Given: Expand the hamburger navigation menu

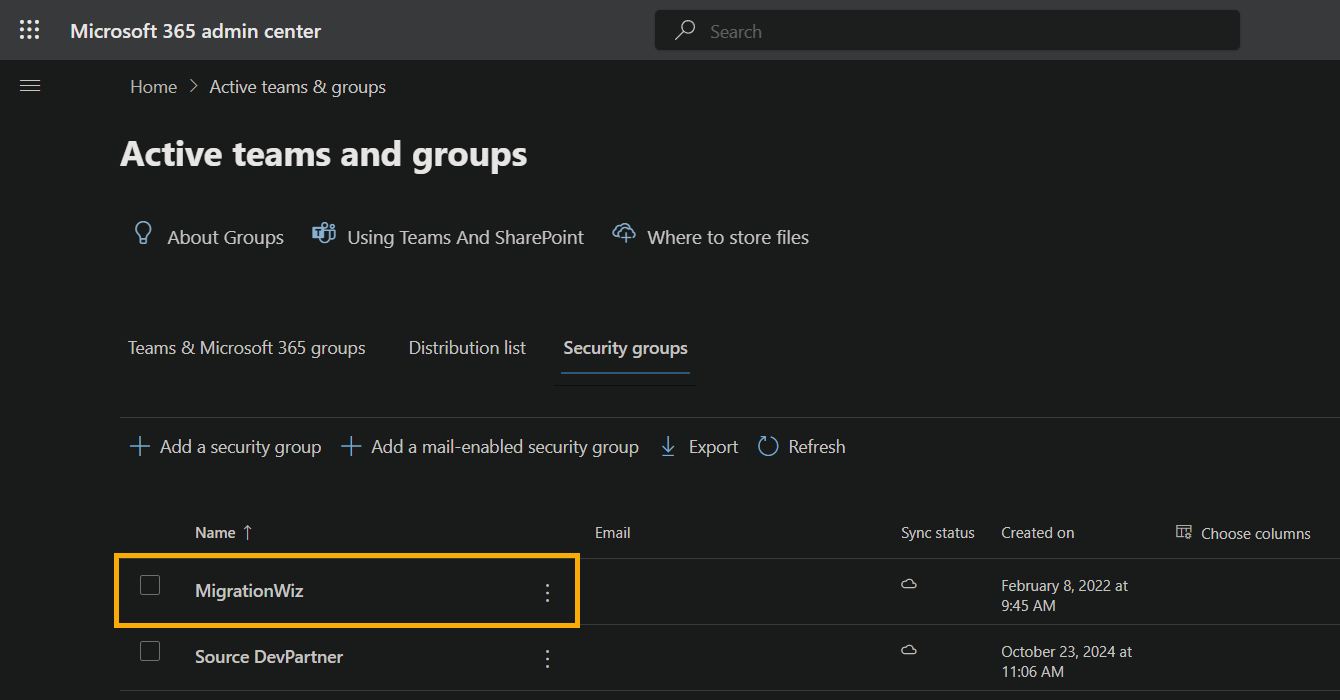Looking at the screenshot, I should tap(30, 86).
